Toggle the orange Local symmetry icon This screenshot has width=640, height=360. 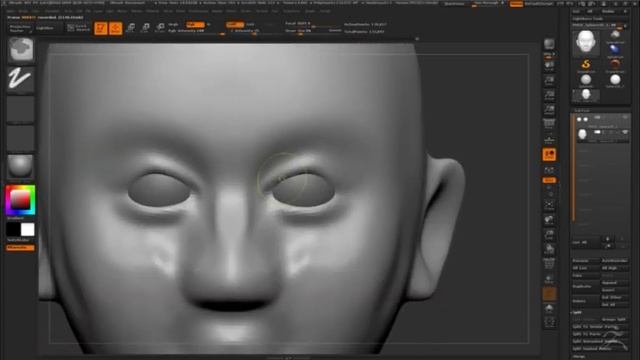tap(549, 155)
